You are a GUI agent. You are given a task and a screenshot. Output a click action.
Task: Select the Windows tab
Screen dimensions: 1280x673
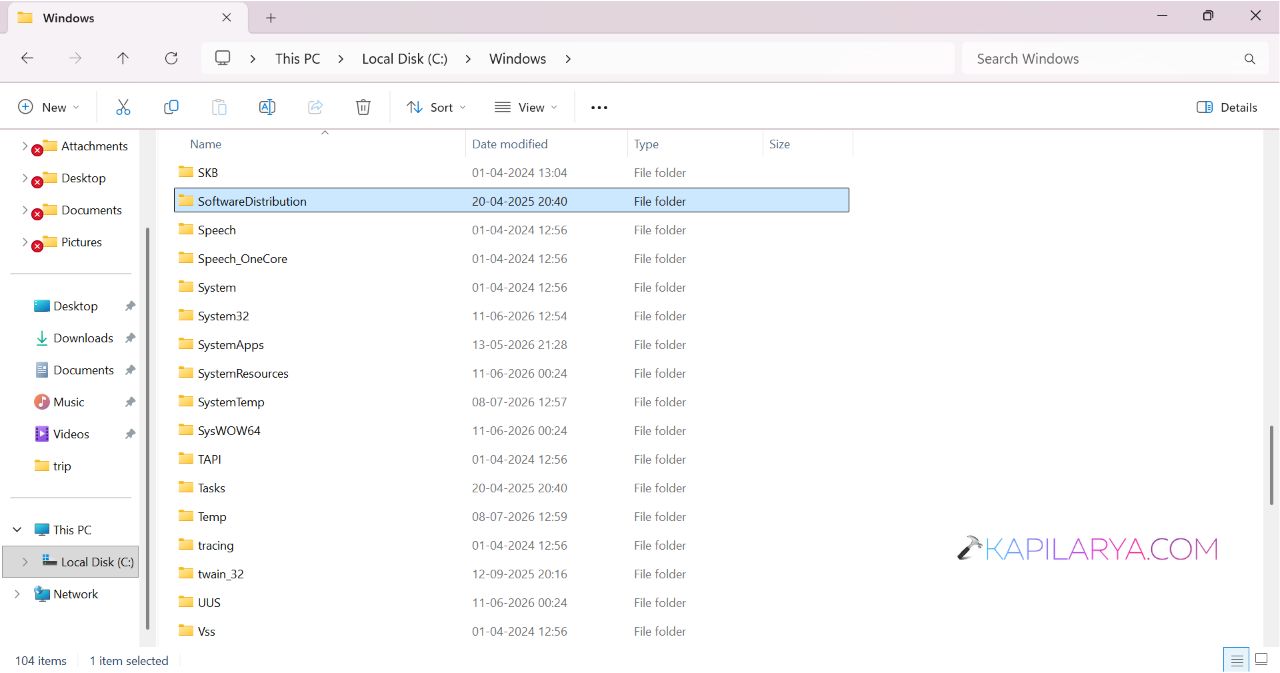pos(125,18)
